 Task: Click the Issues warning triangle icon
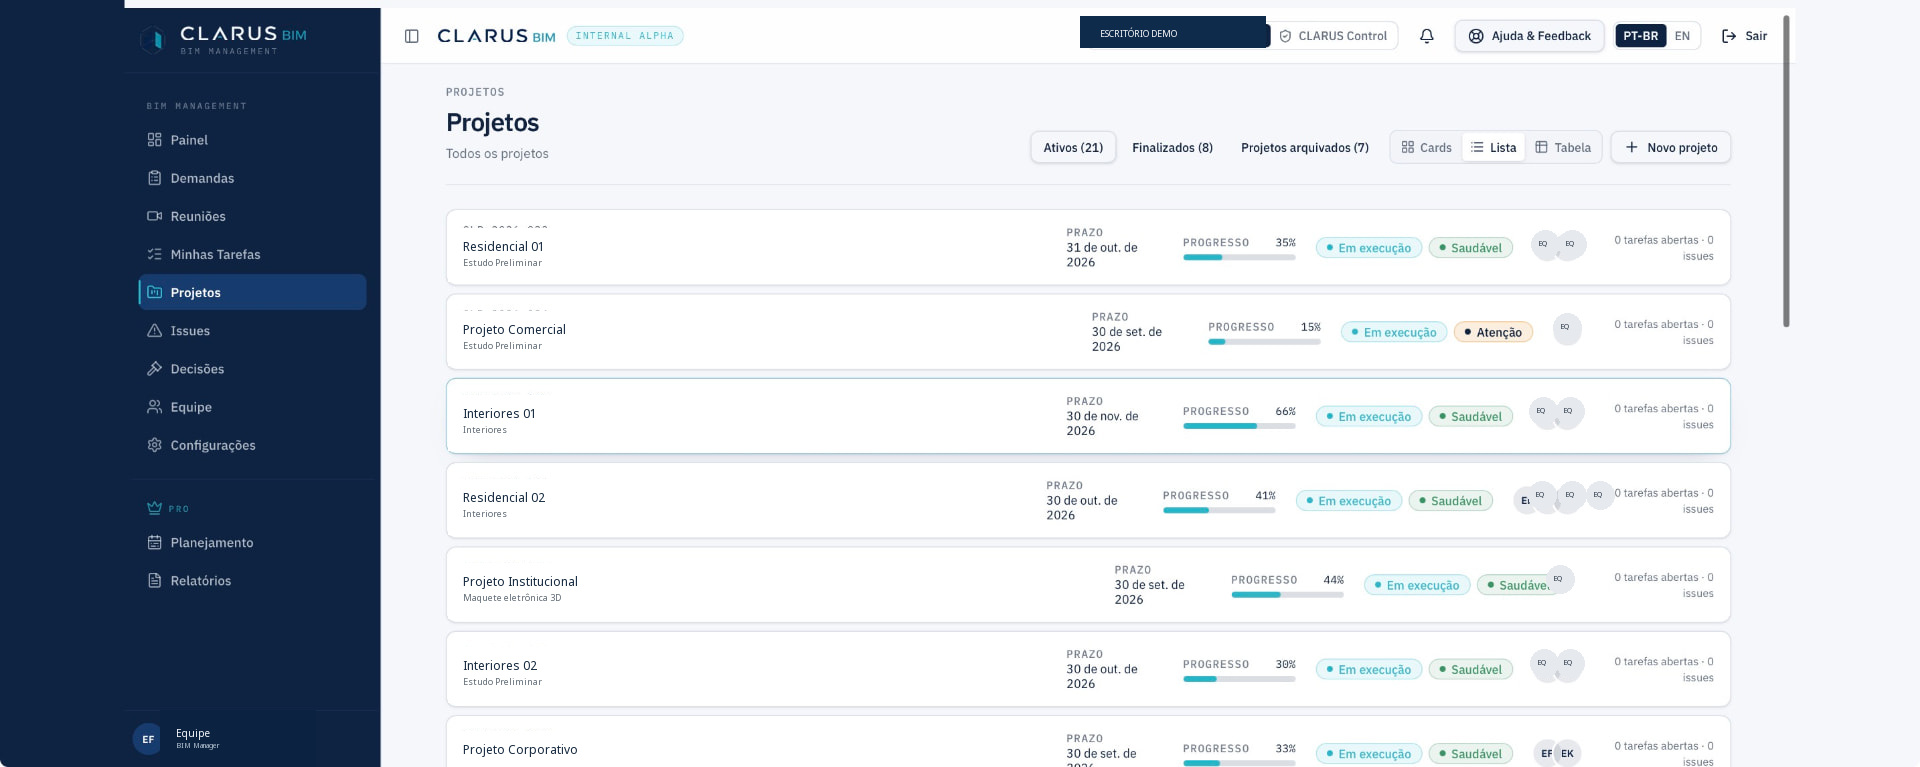(x=154, y=330)
